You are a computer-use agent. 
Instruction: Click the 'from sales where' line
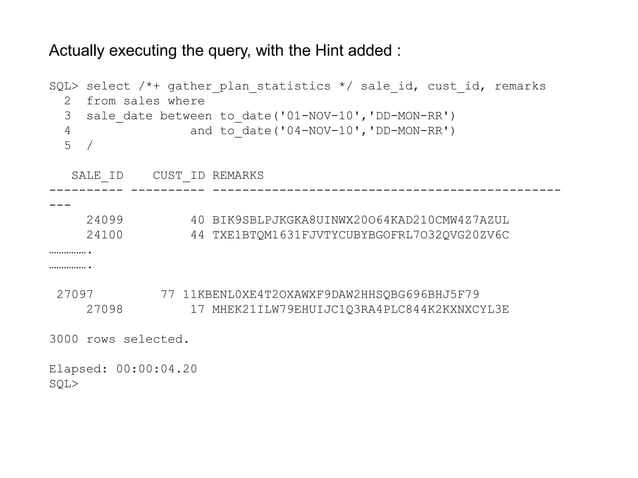point(145,101)
